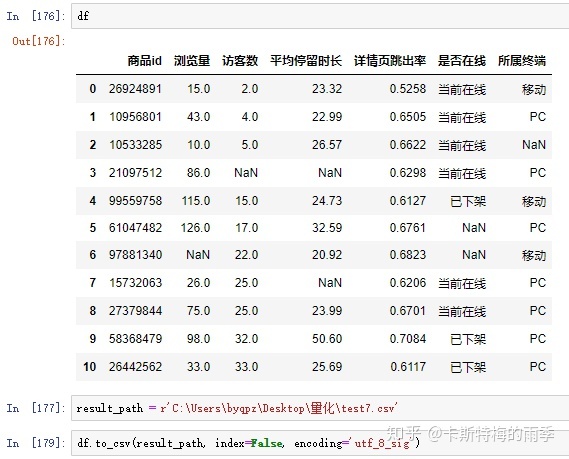Click the 0.6298 bounce rate cell
Screen dimensions: 569x459
[408, 173]
